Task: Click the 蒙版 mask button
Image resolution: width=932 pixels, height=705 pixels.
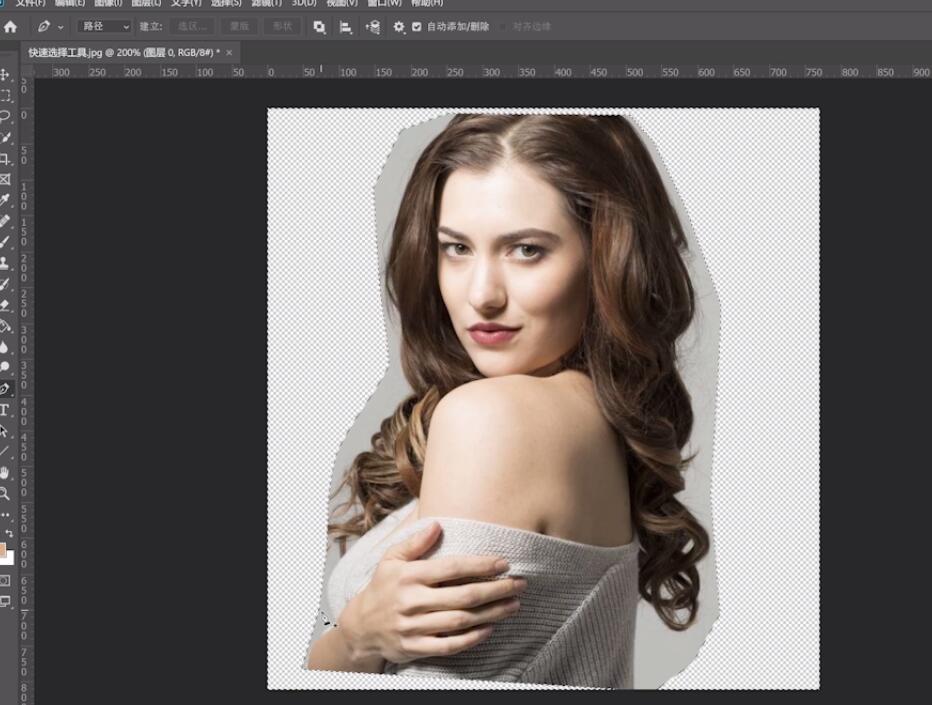Action: [239, 27]
